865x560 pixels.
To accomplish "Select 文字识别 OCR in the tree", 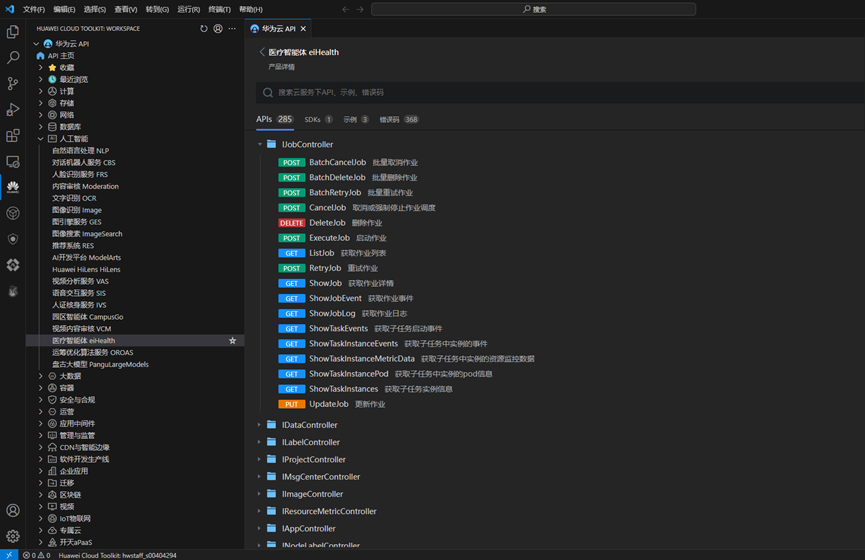I will pyautogui.click(x=74, y=198).
